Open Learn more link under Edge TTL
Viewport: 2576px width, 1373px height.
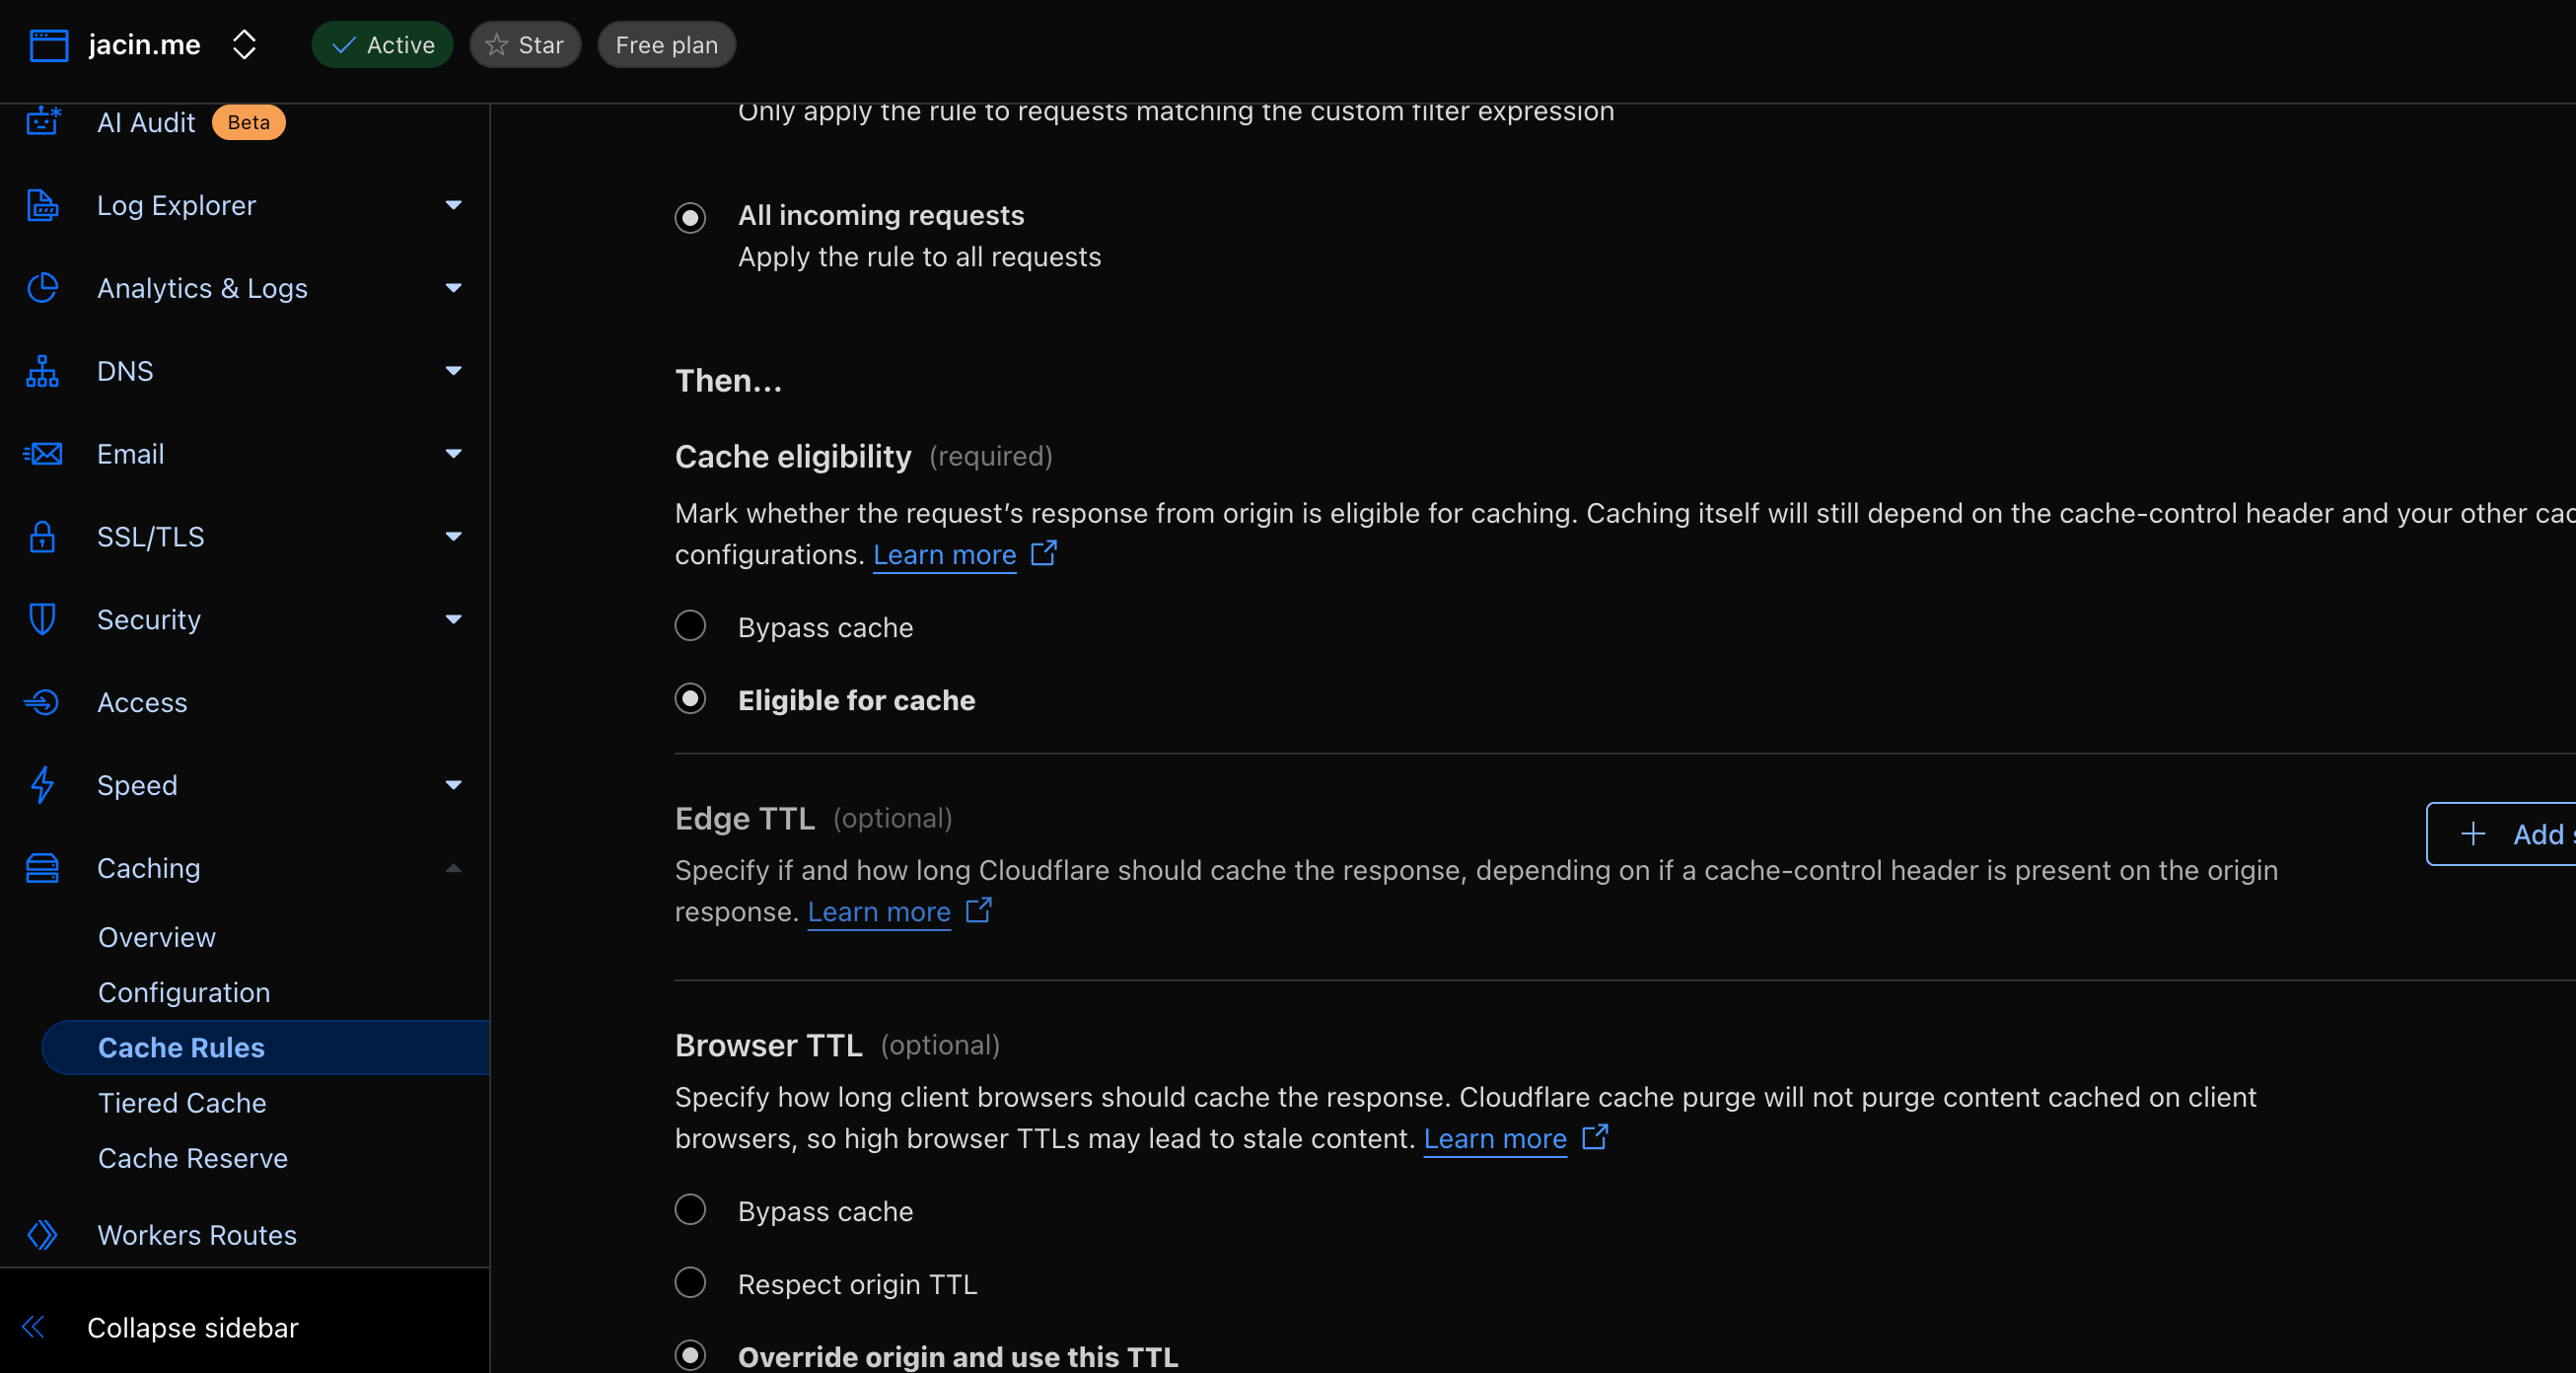pos(879,912)
